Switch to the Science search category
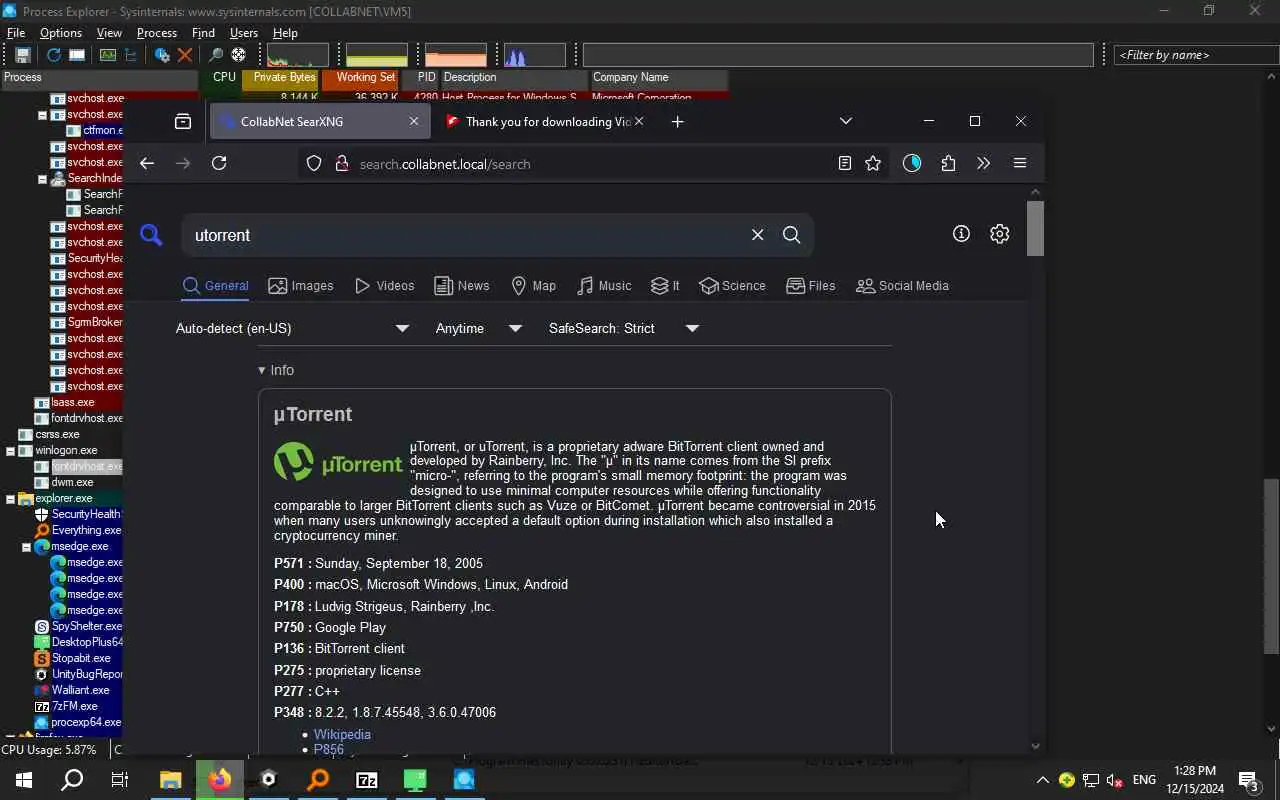Image resolution: width=1280 pixels, height=800 pixels. (733, 286)
